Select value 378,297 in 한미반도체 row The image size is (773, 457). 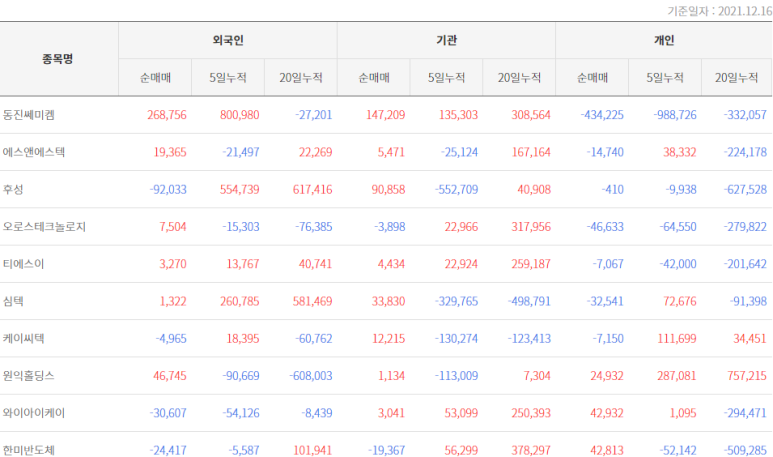coord(531,450)
